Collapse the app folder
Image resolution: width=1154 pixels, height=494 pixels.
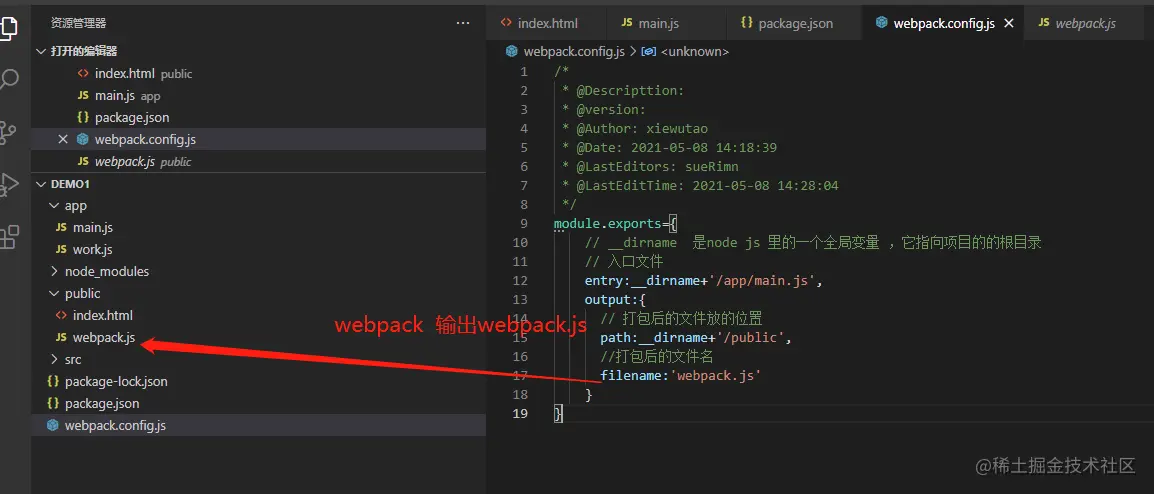point(76,205)
